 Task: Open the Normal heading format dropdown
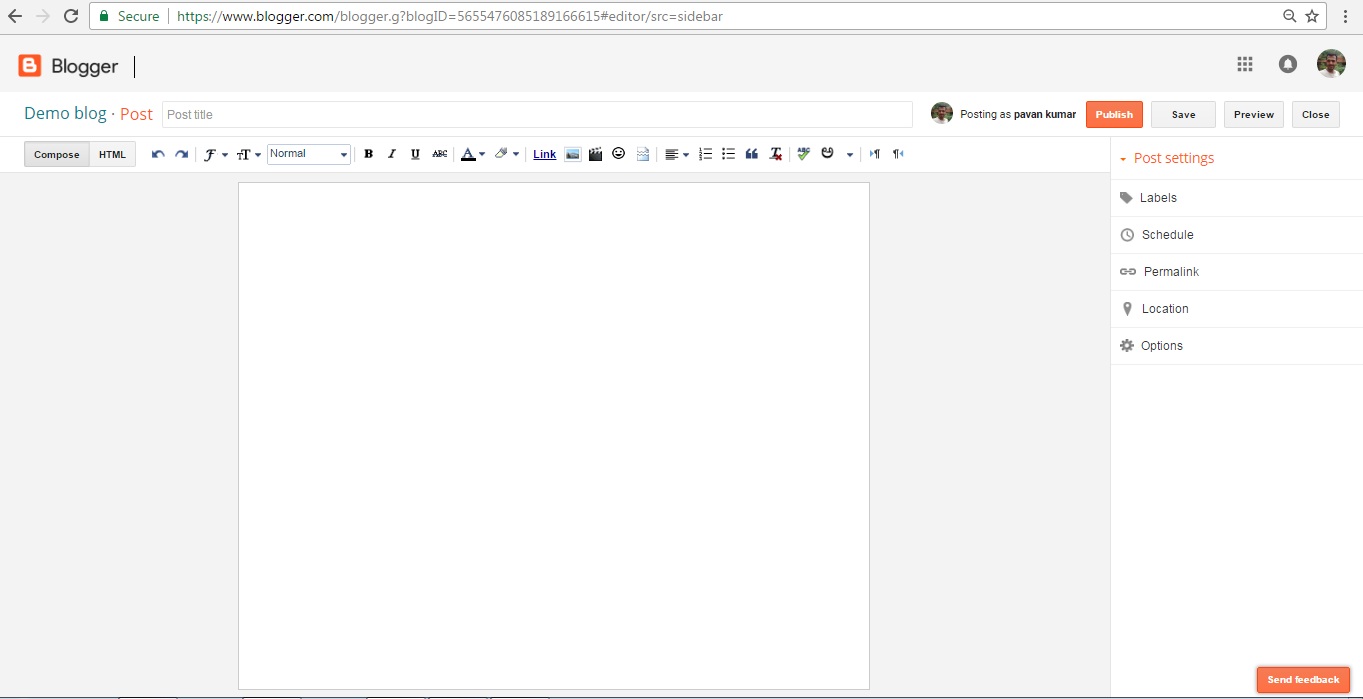(309, 154)
